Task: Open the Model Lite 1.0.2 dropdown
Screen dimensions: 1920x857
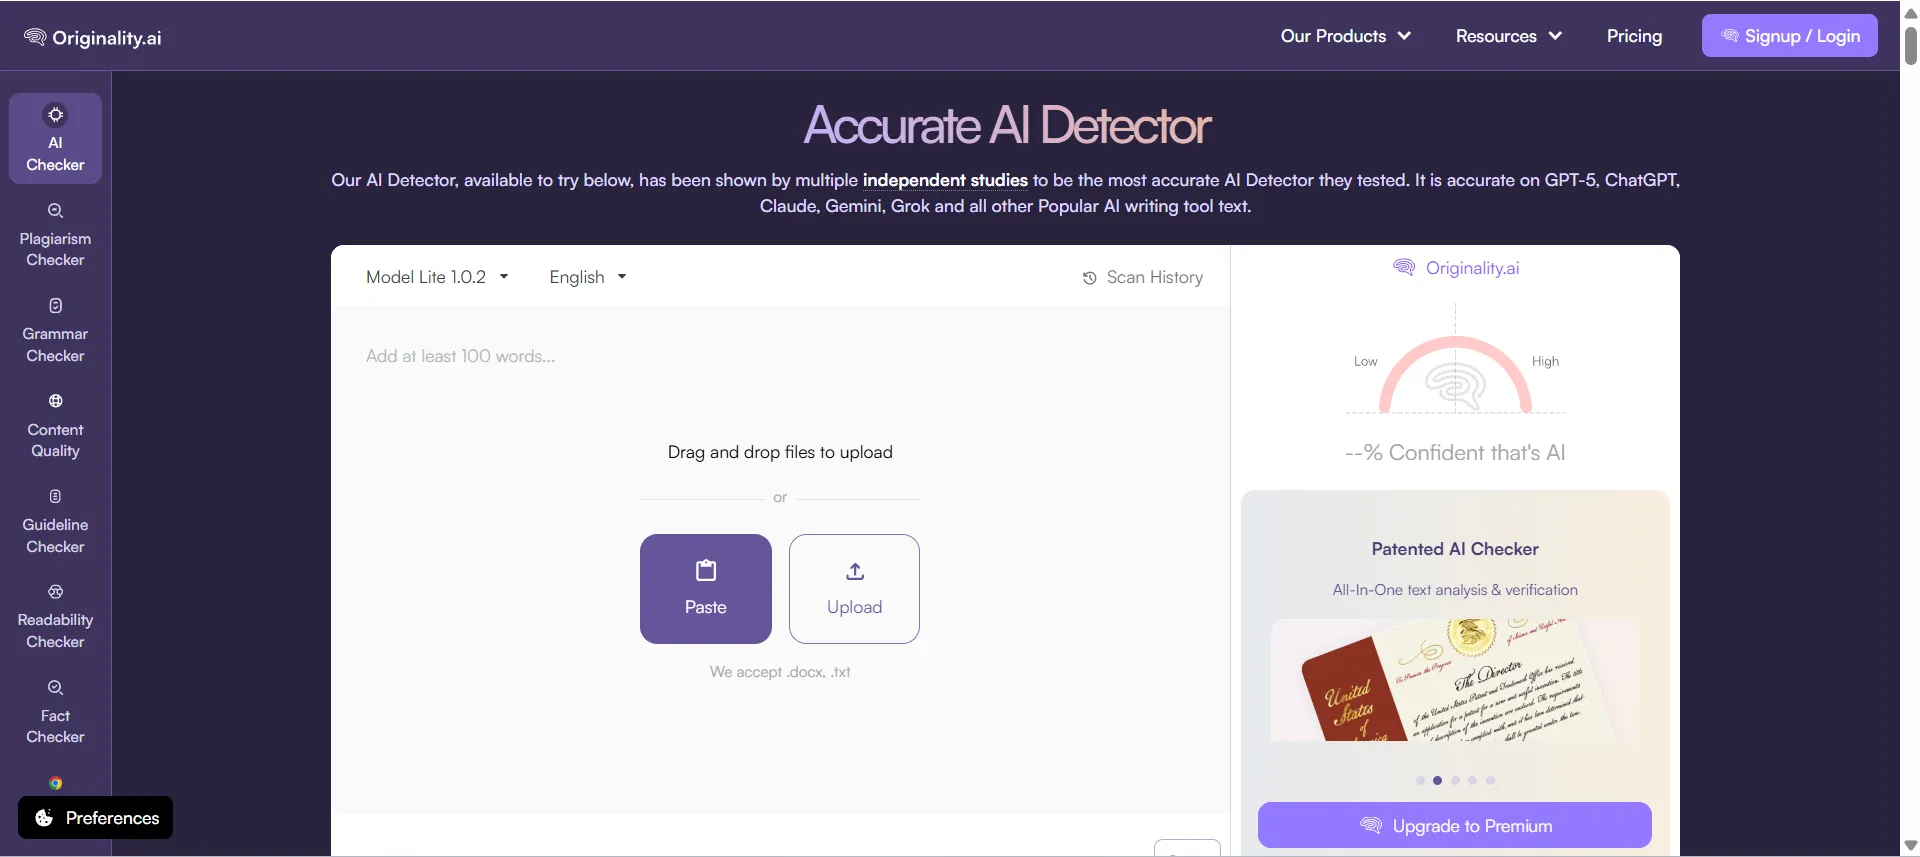Action: 437,277
